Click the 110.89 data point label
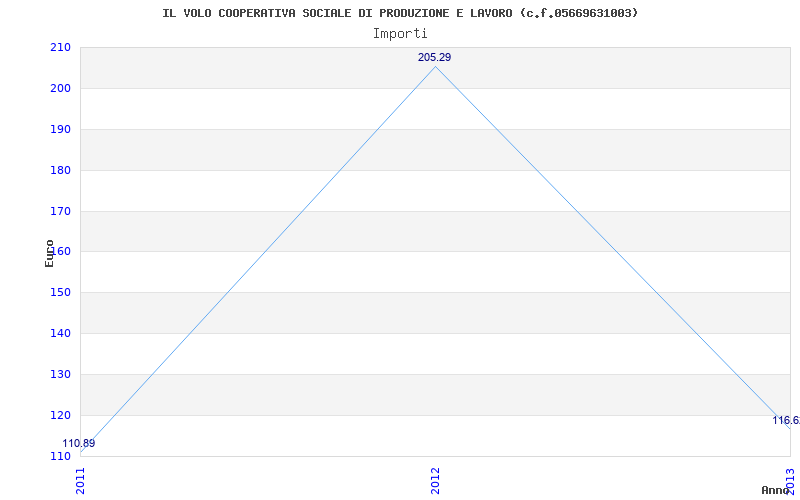The width and height of the screenshot is (800, 500). [x=79, y=443]
